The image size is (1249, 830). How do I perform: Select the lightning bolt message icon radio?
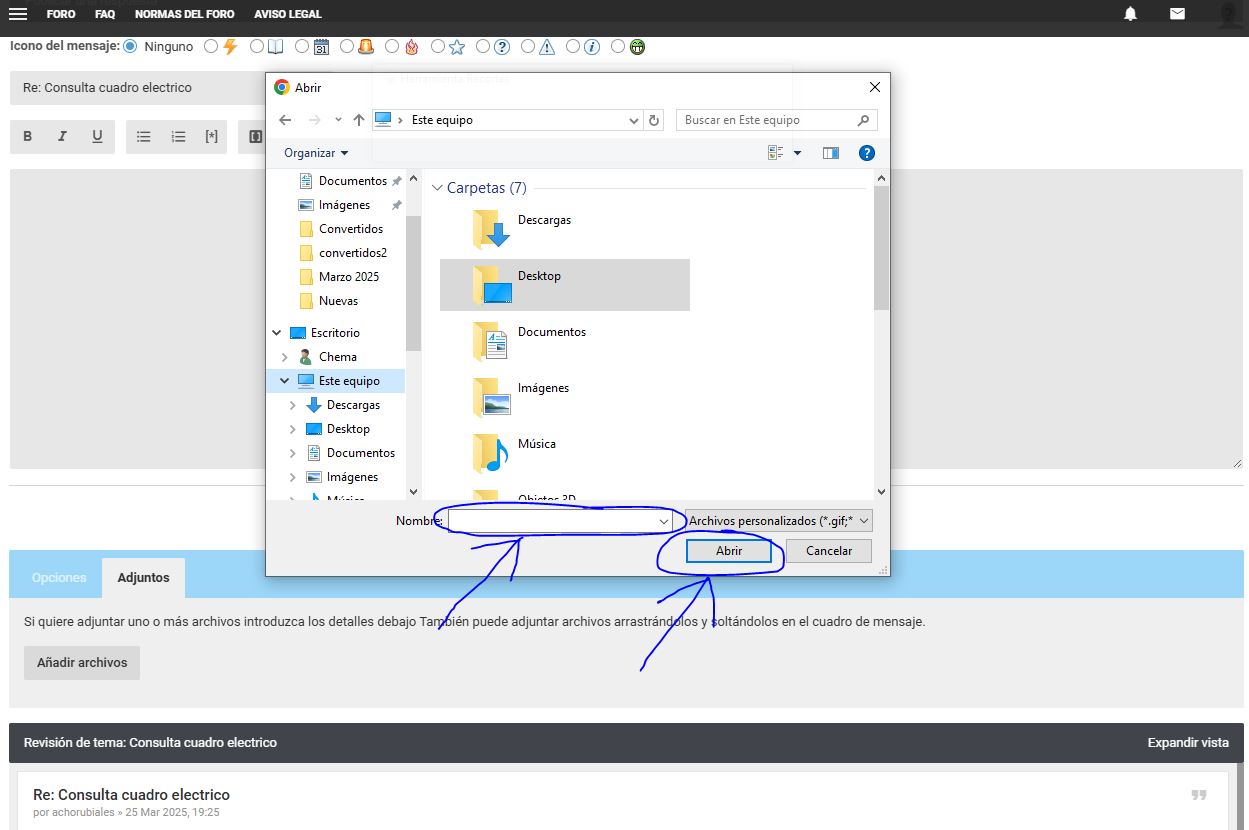pos(210,46)
